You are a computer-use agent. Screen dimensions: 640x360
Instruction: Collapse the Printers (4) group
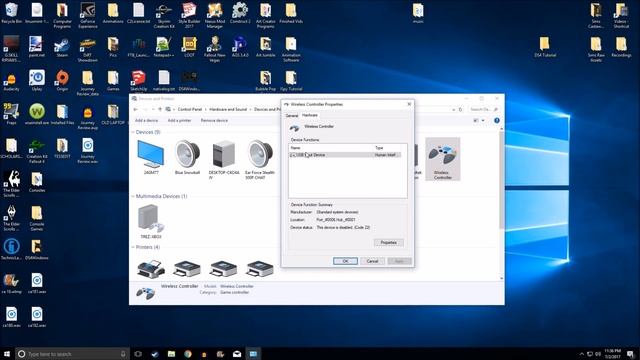(133, 247)
